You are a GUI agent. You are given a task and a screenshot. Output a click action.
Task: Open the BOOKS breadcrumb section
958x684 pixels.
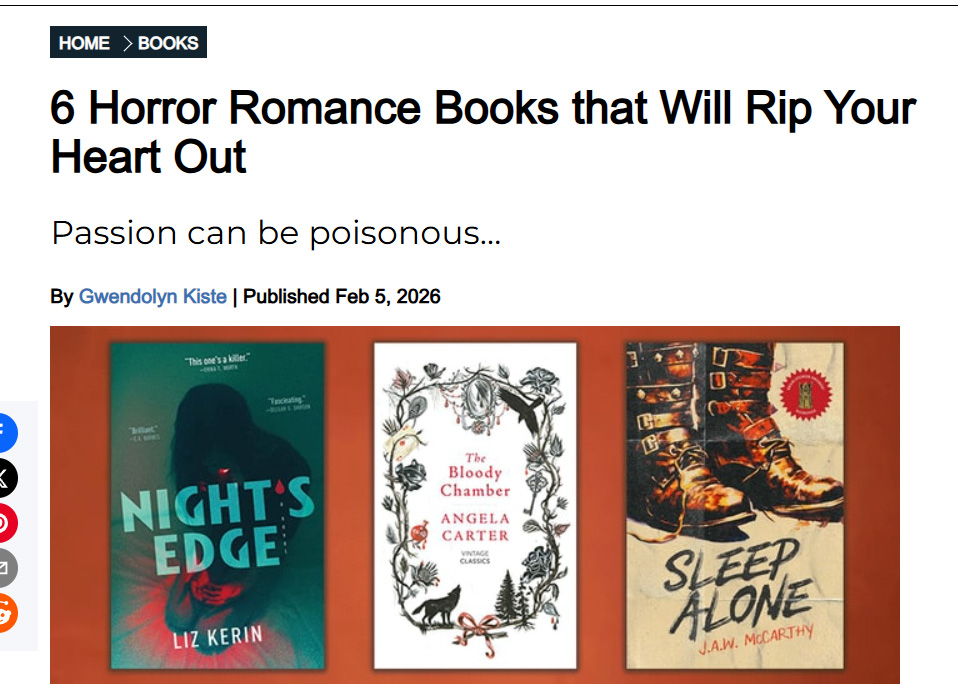point(168,43)
